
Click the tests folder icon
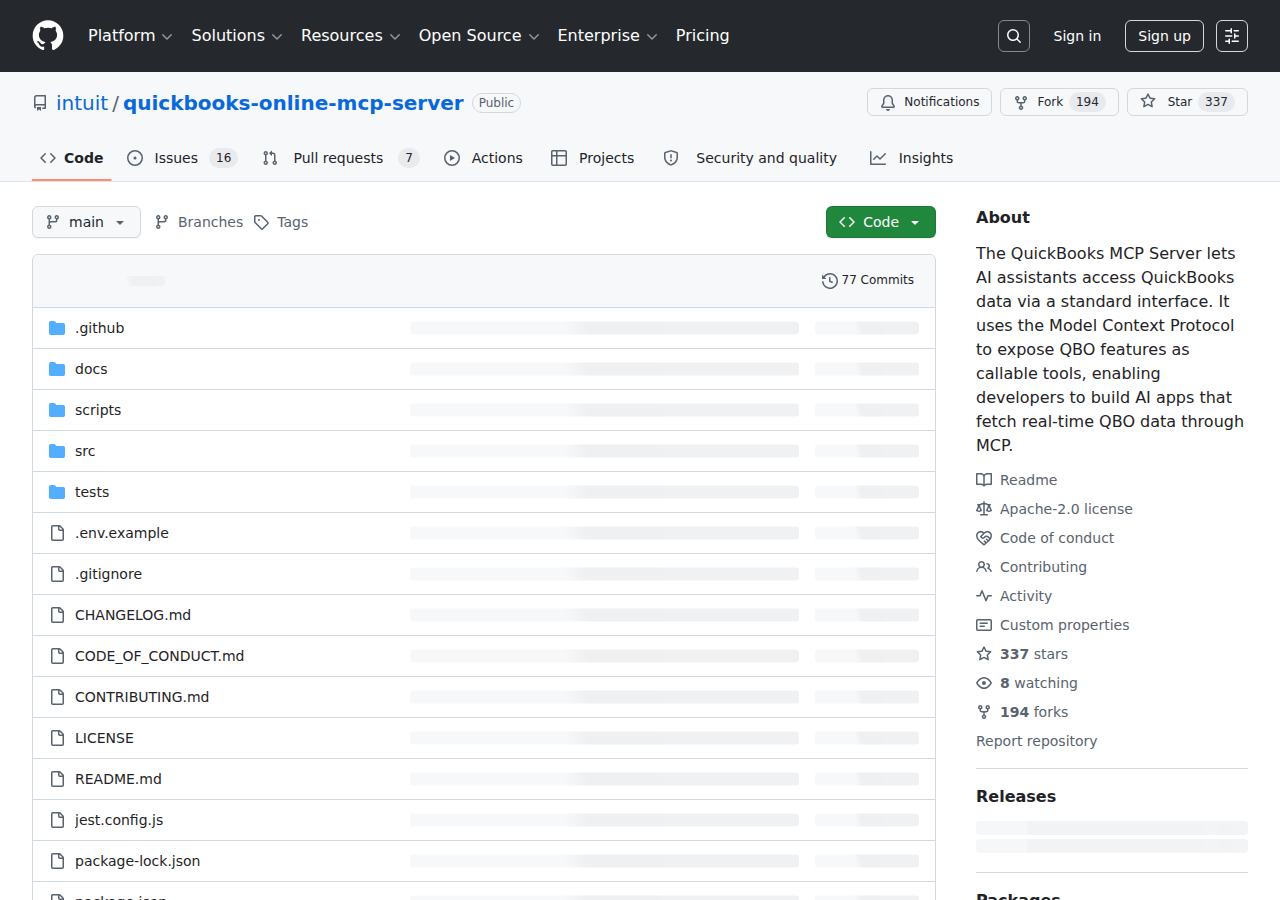[57, 492]
